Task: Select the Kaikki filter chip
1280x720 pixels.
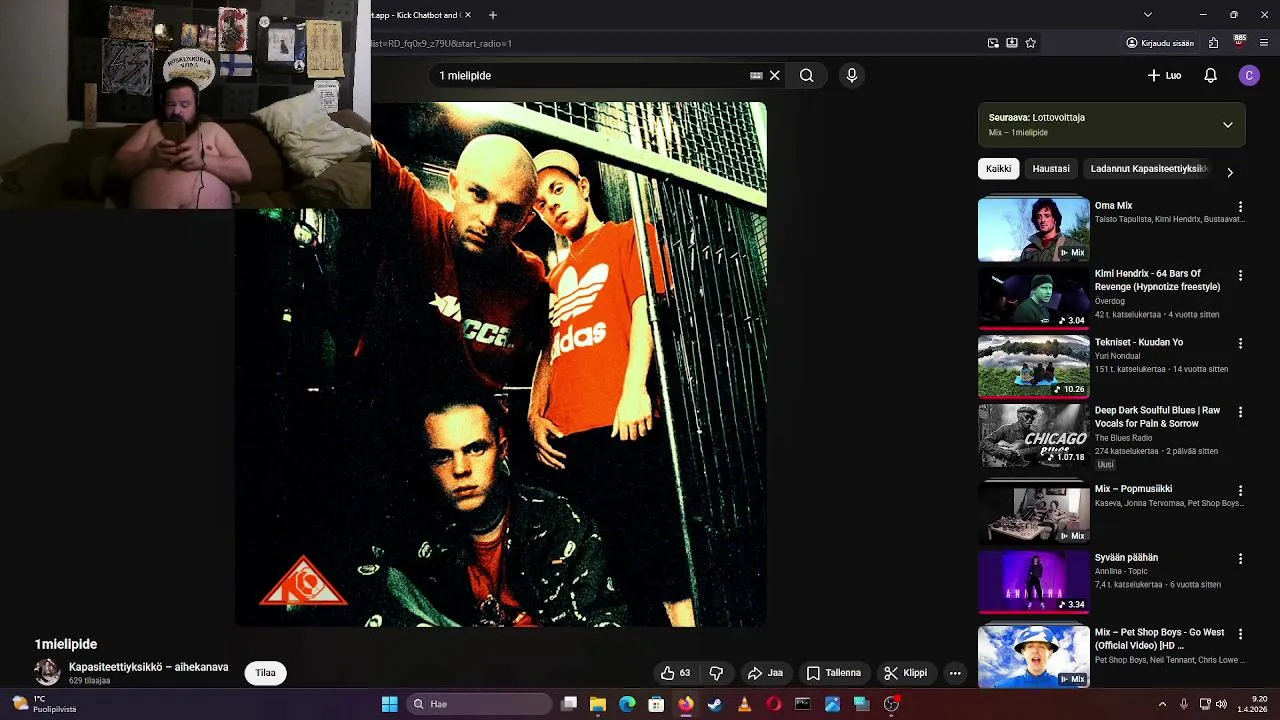Action: 998,169
